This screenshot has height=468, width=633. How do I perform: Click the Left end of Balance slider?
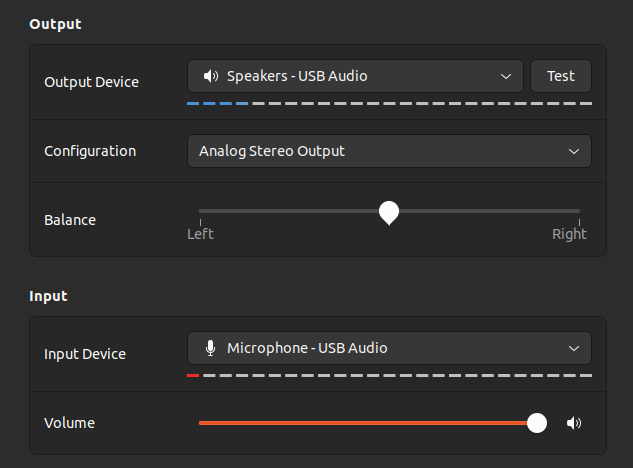201,212
